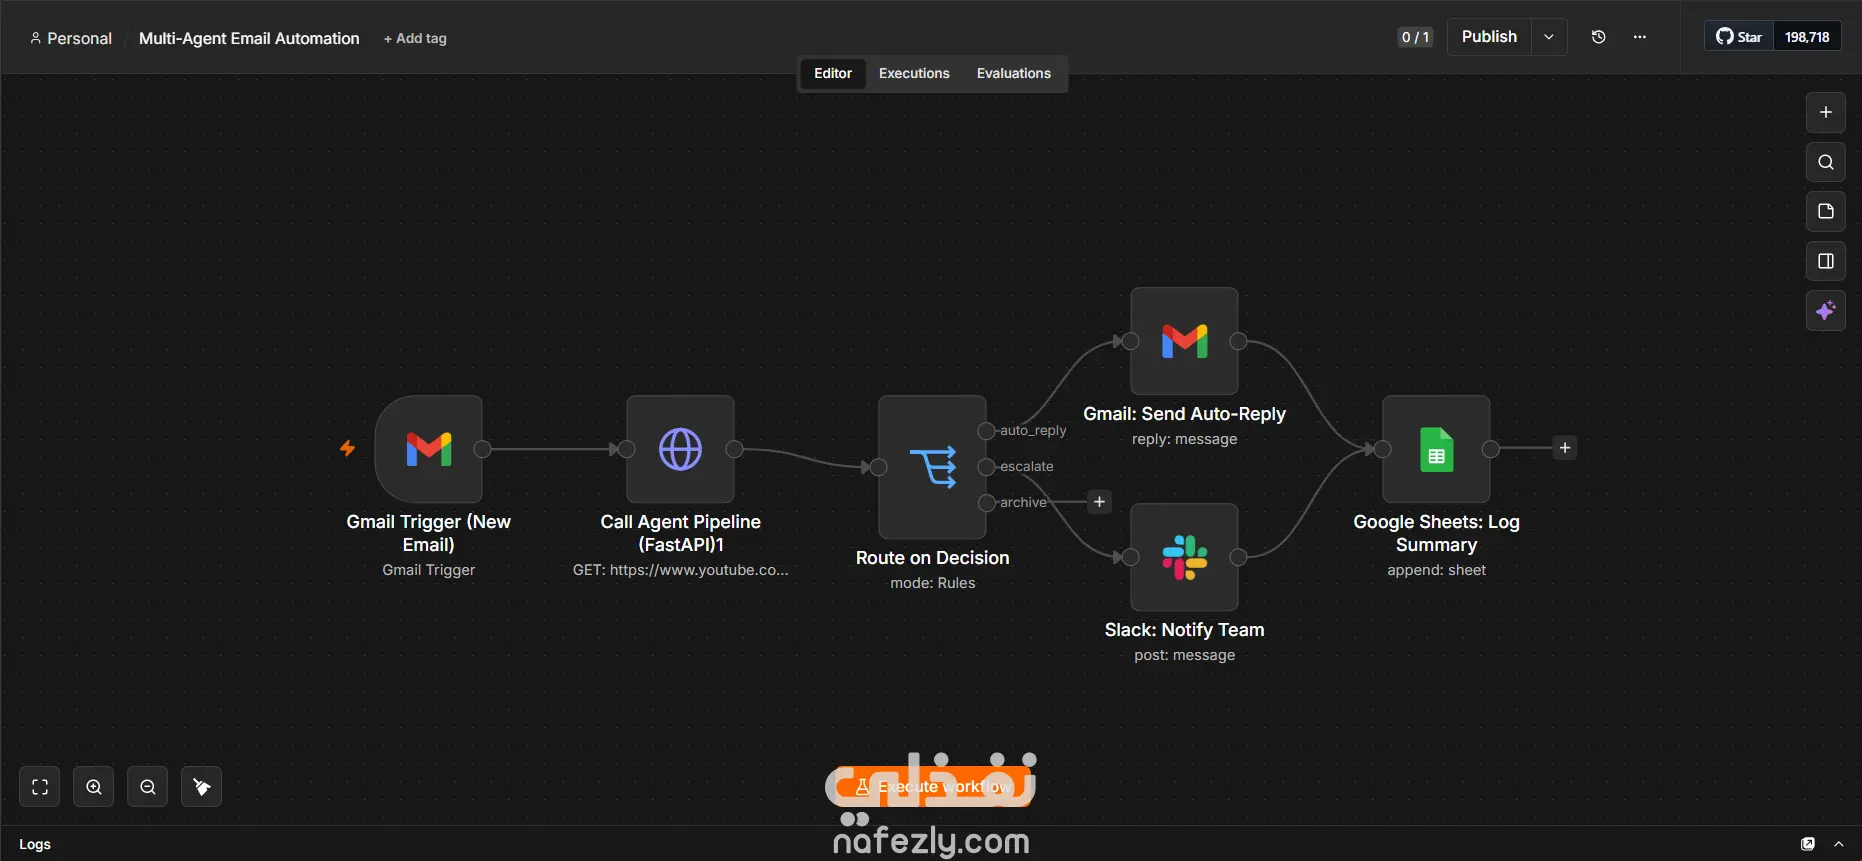Click the 0 / 1 published counter badge

tap(1415, 37)
